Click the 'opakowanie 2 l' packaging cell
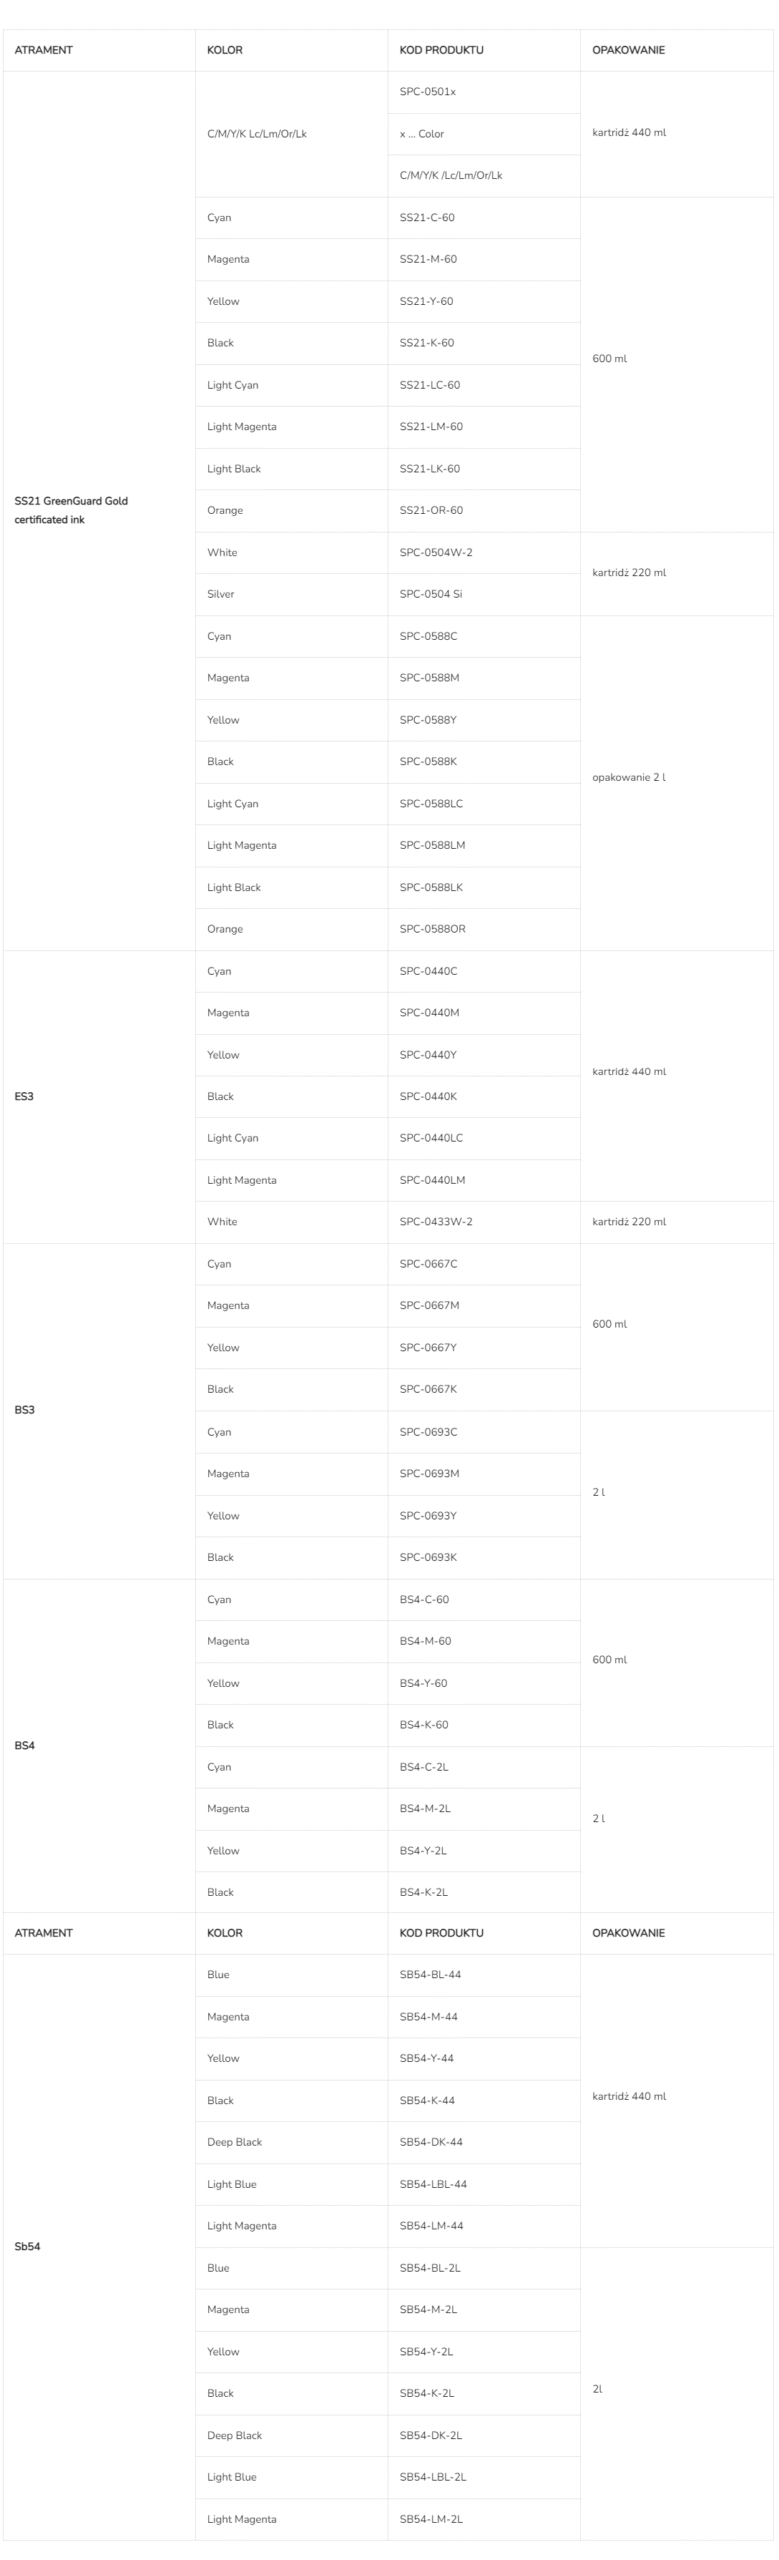779x2560 pixels. [629, 778]
